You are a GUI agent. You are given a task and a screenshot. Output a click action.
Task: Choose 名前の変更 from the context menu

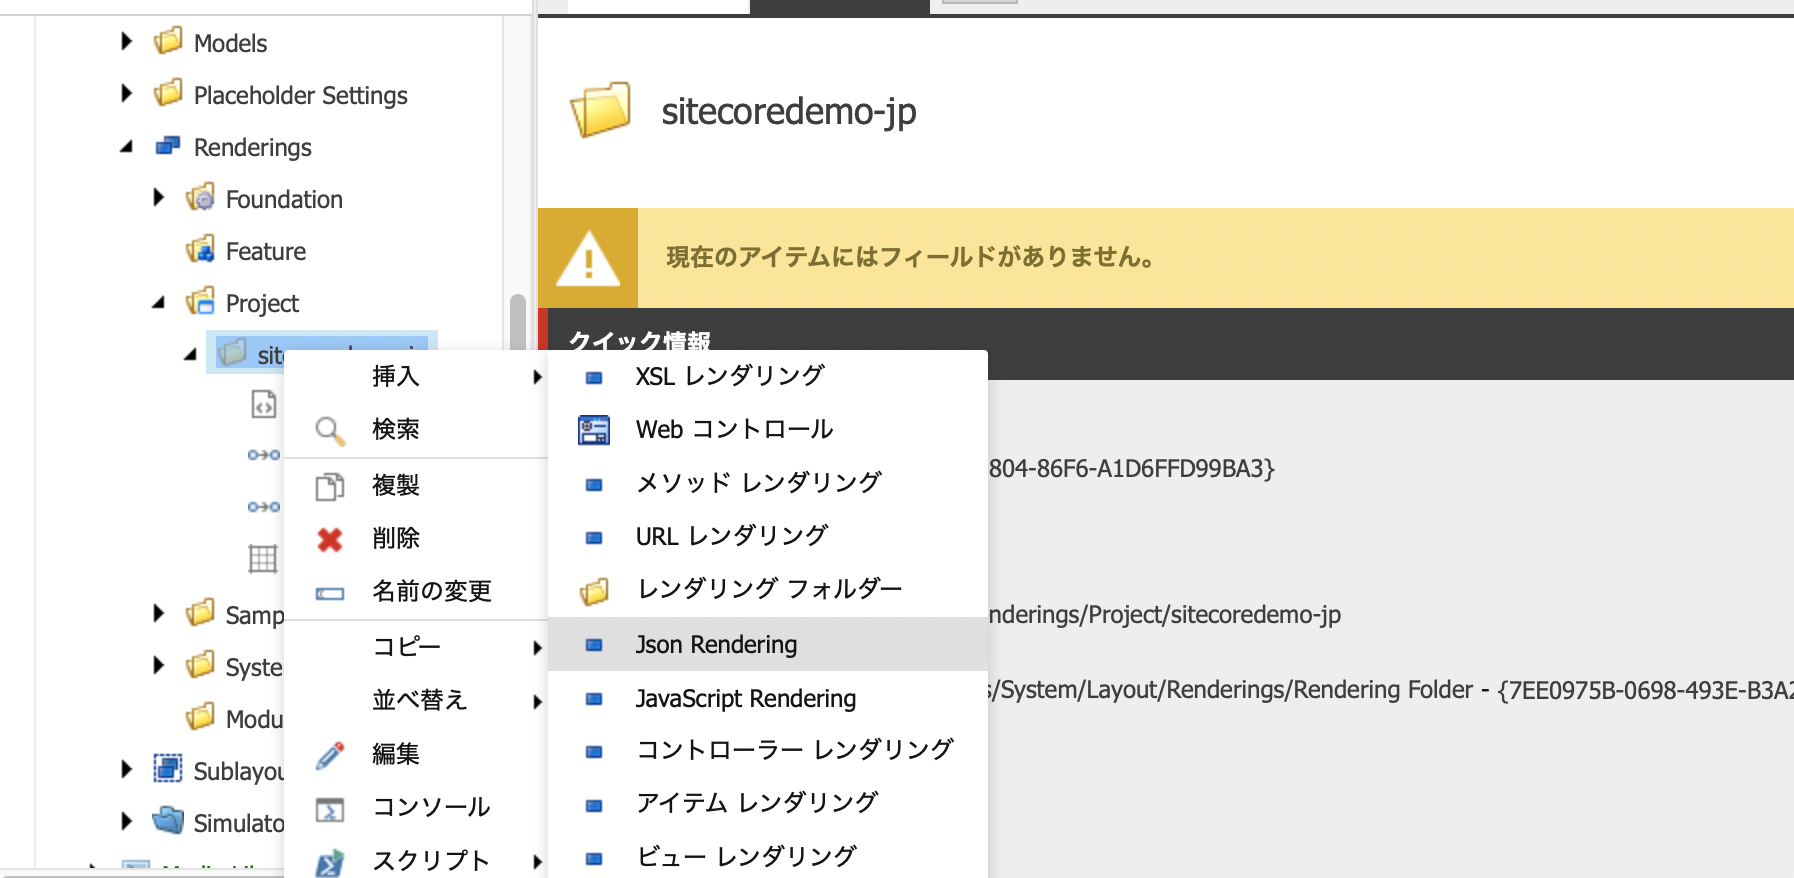pos(416,592)
